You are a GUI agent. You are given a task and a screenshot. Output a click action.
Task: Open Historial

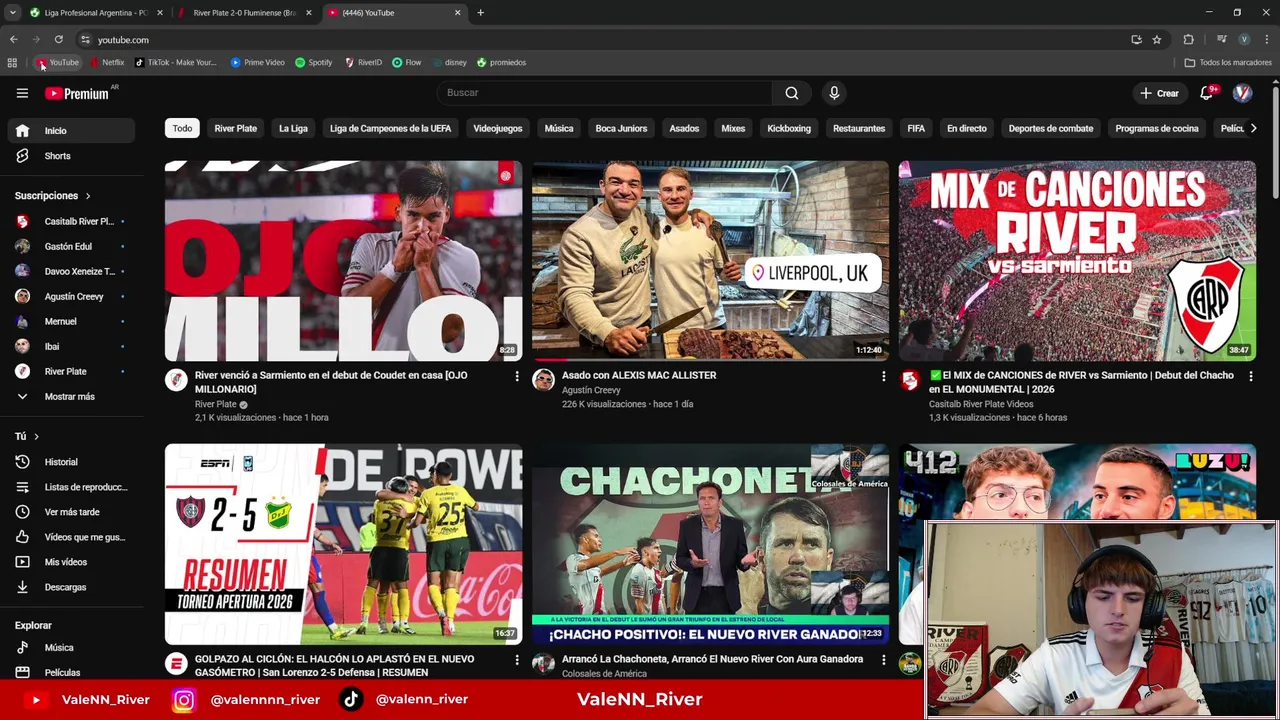(72, 462)
